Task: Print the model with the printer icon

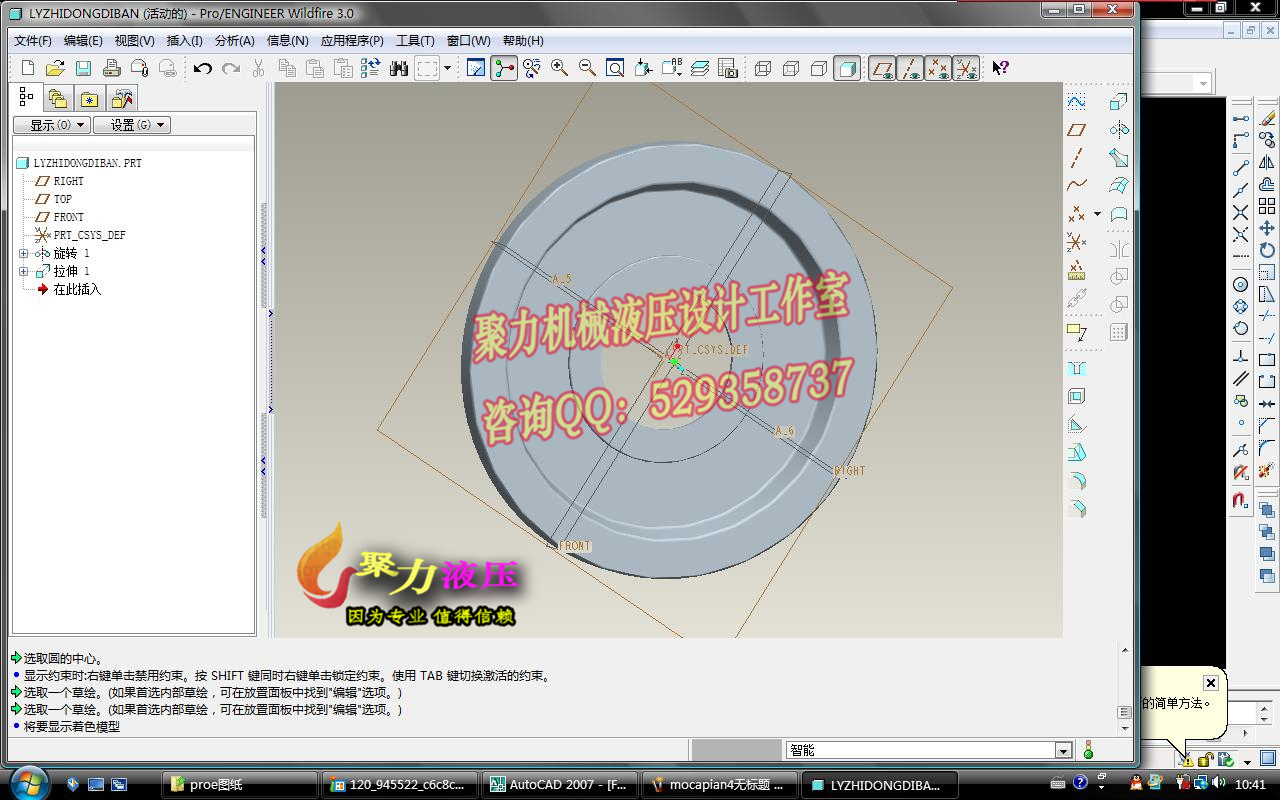Action: pyautogui.click(x=112, y=68)
